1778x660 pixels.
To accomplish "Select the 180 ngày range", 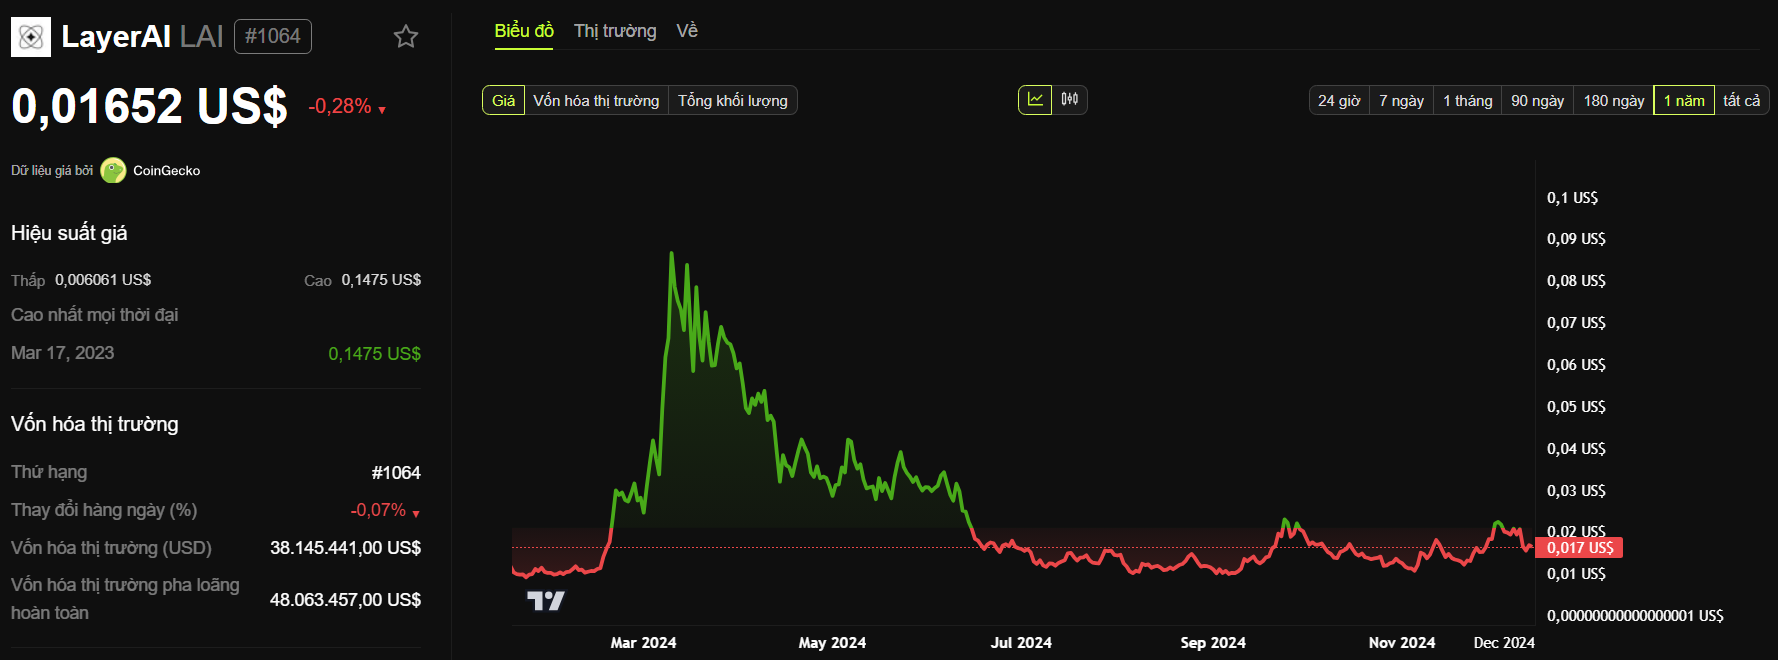I will click(x=1614, y=101).
